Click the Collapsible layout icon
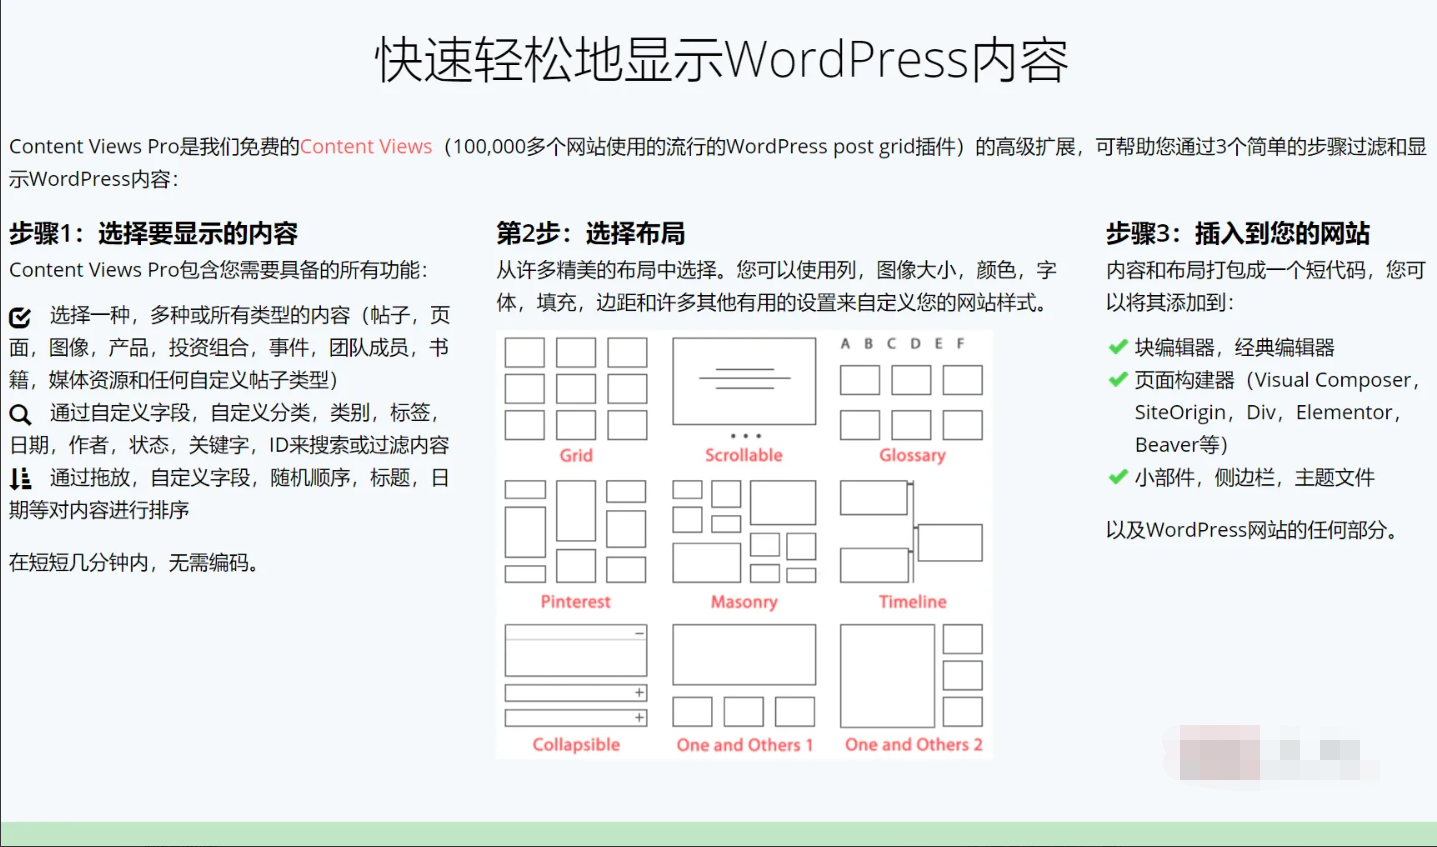 (576, 676)
